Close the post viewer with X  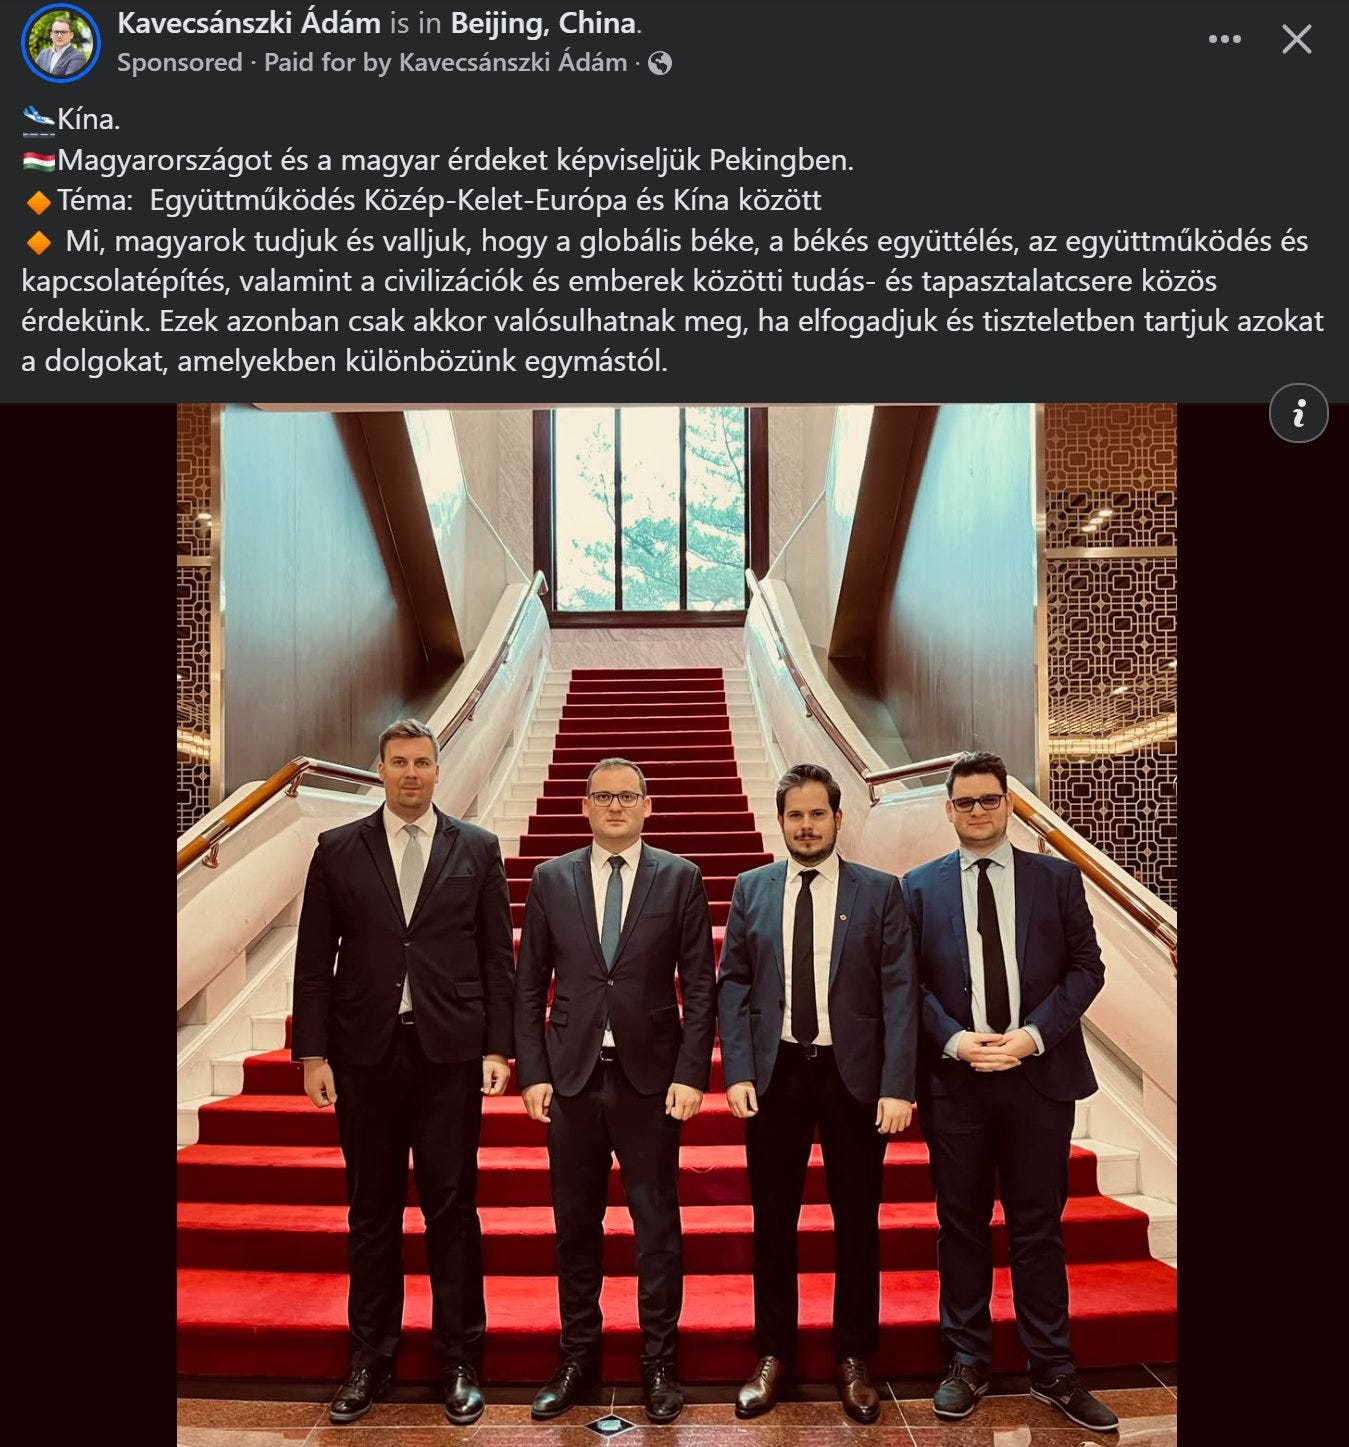[1297, 40]
